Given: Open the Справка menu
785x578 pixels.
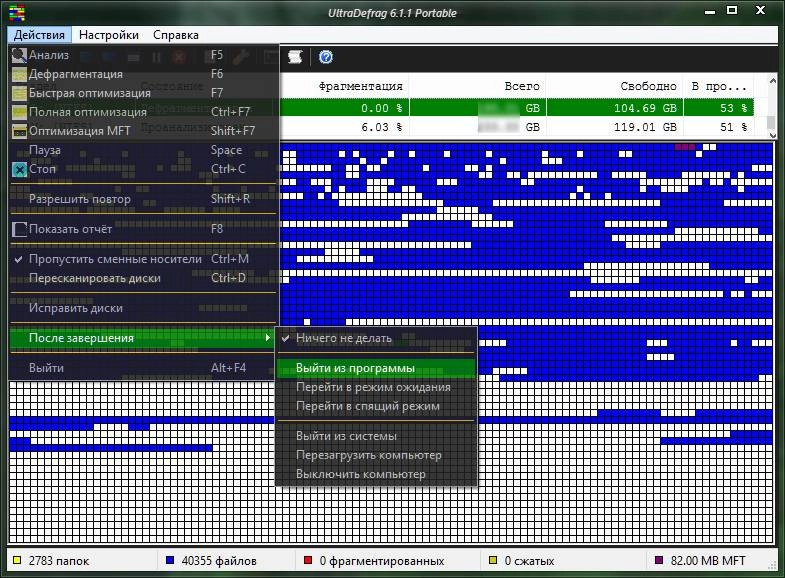Looking at the screenshot, I should pyautogui.click(x=176, y=35).
